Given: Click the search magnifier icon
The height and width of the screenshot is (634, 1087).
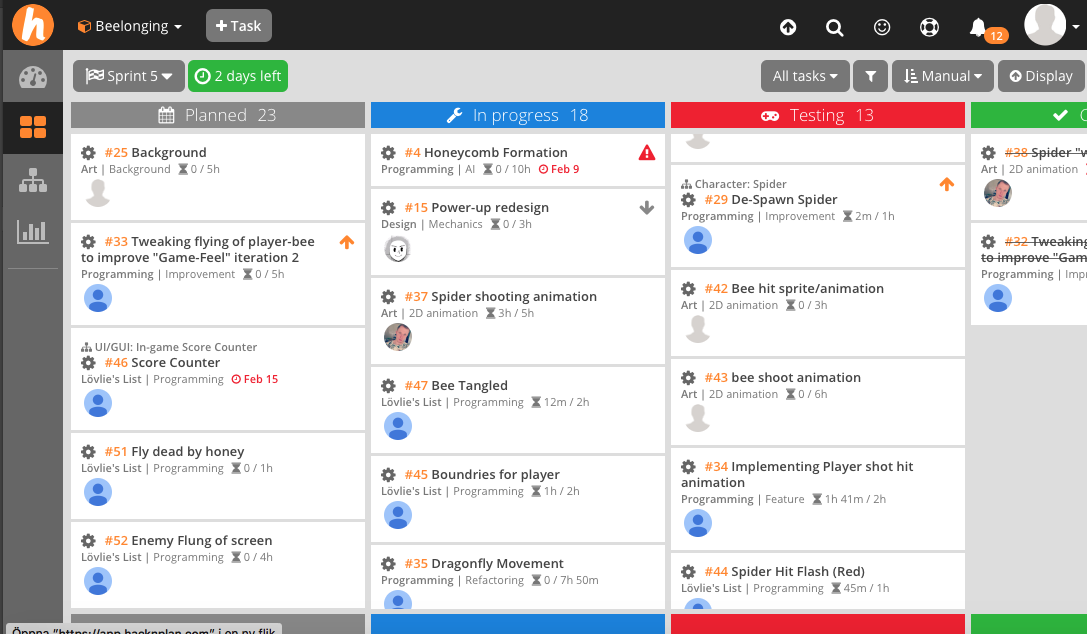Looking at the screenshot, I should coord(834,27).
